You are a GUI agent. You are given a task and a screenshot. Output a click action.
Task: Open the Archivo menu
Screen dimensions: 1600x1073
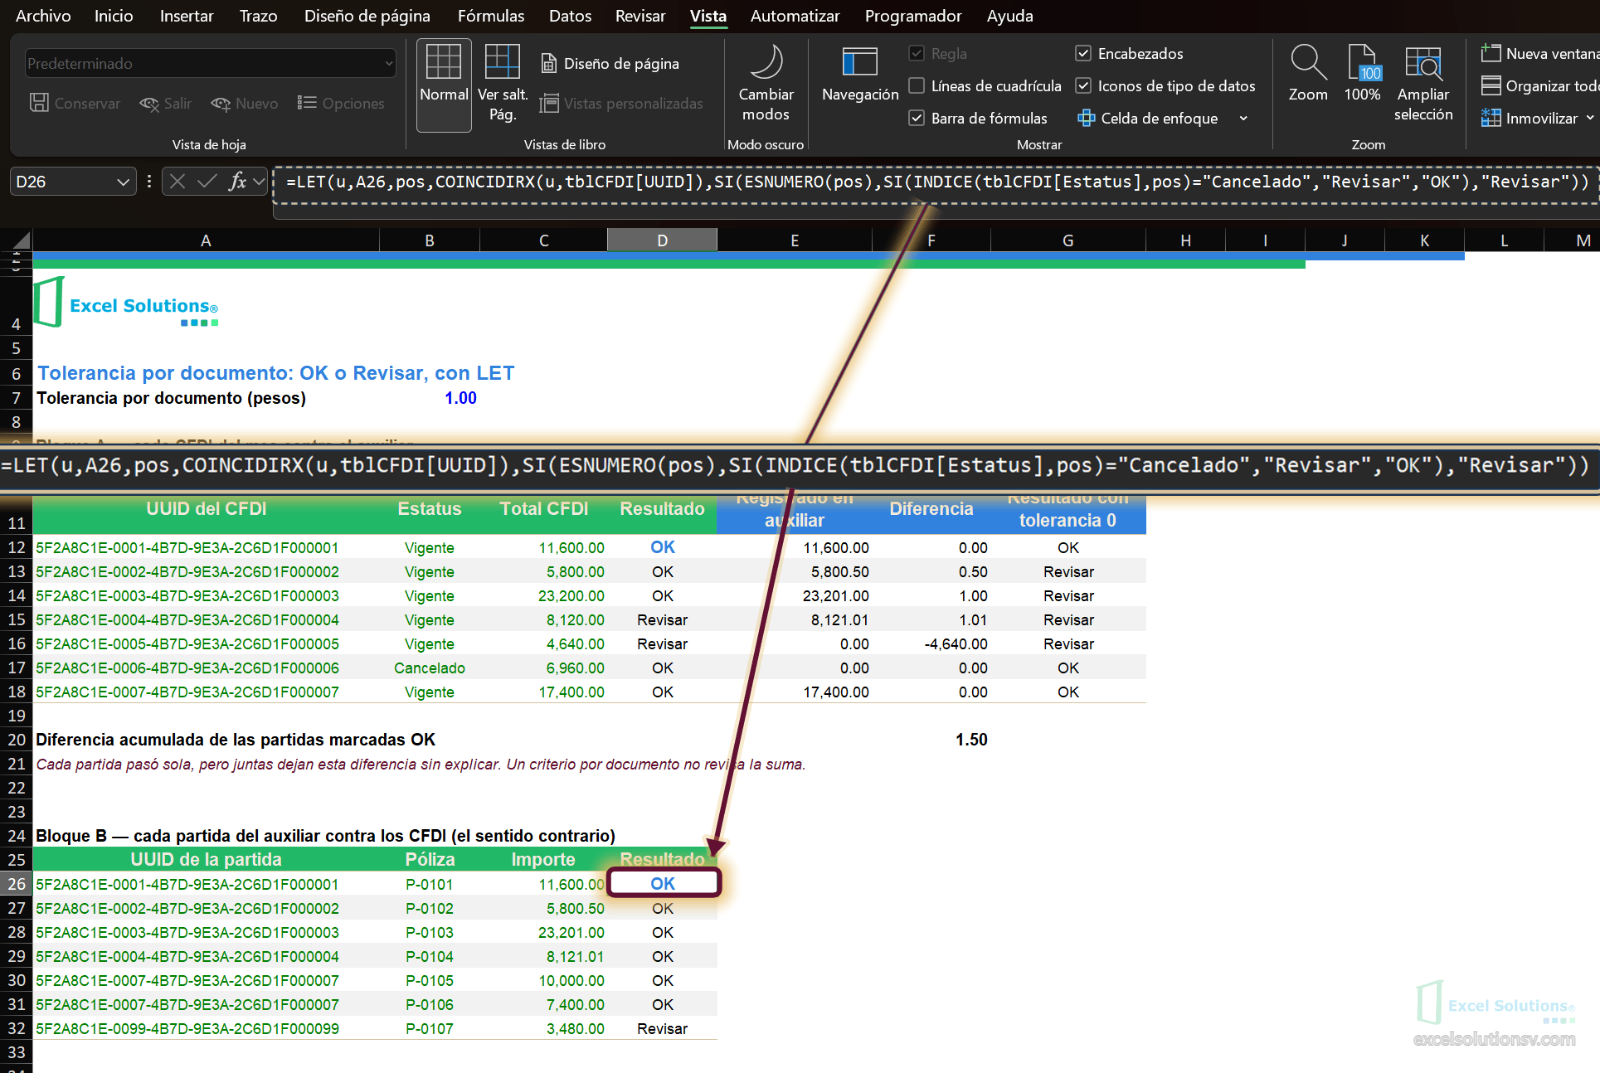tap(43, 16)
